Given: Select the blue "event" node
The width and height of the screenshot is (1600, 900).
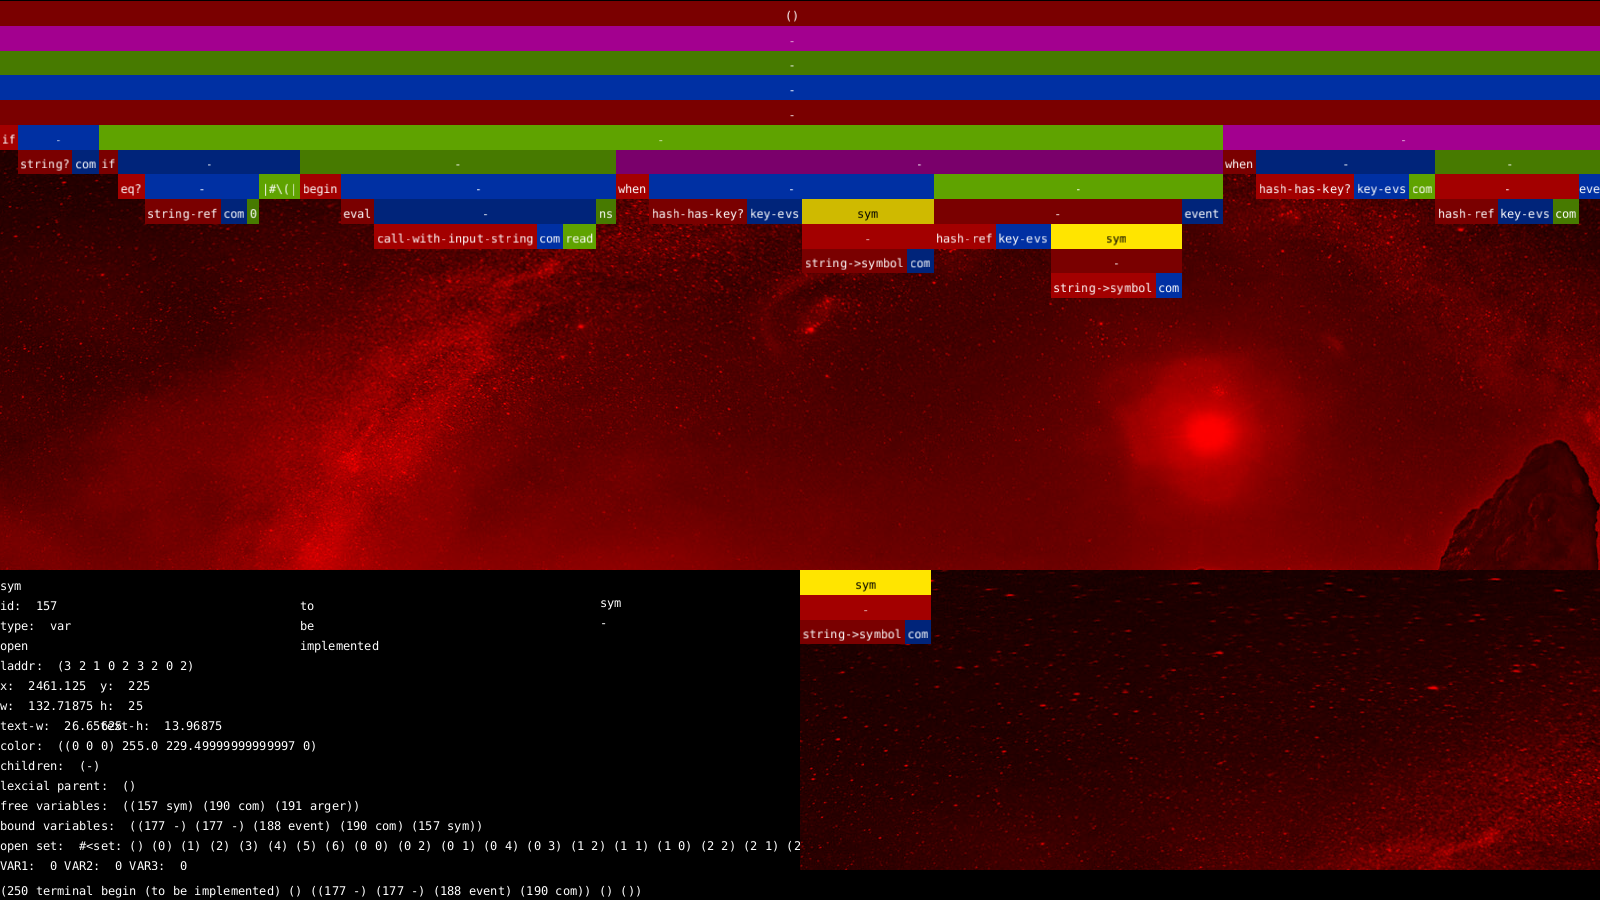Looking at the screenshot, I should click(x=1201, y=214).
